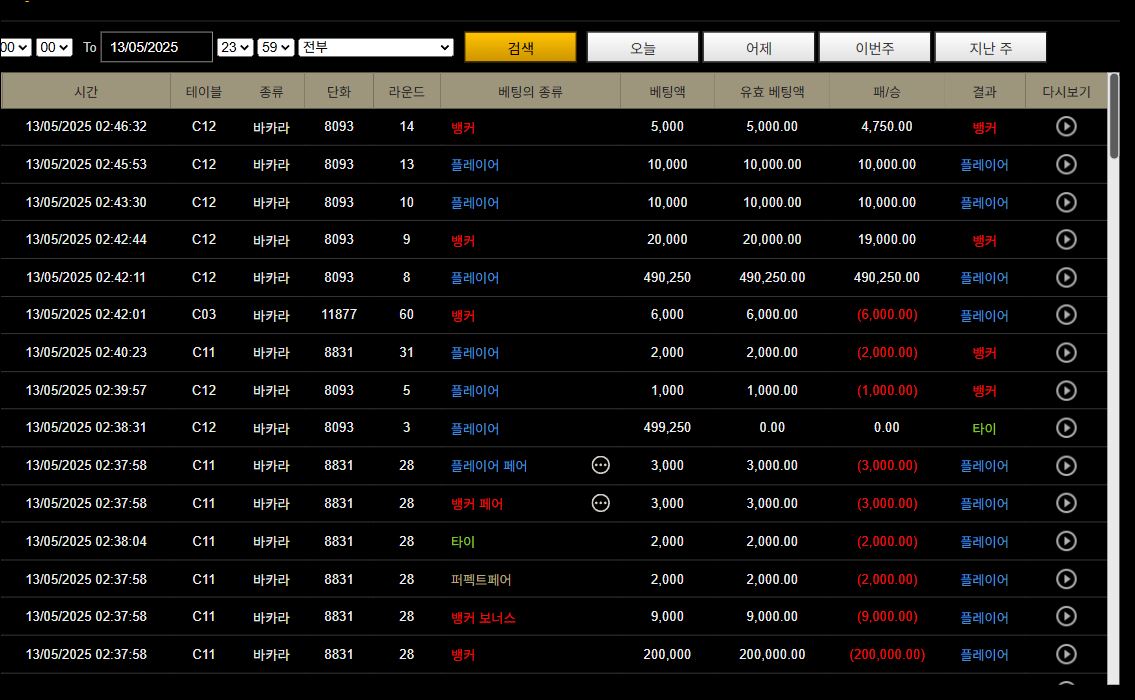The width and height of the screenshot is (1135, 700).
Task: Click the 유효 베팅액 column header
Action: click(772, 92)
